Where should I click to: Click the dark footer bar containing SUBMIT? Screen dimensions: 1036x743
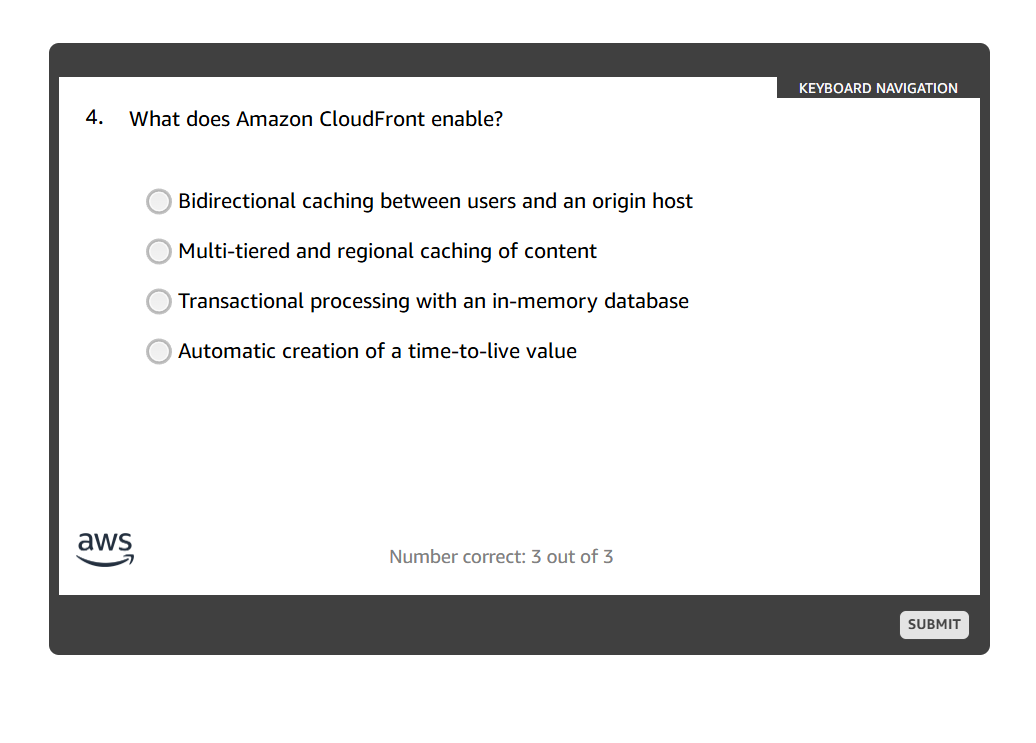pyautogui.click(x=500, y=625)
